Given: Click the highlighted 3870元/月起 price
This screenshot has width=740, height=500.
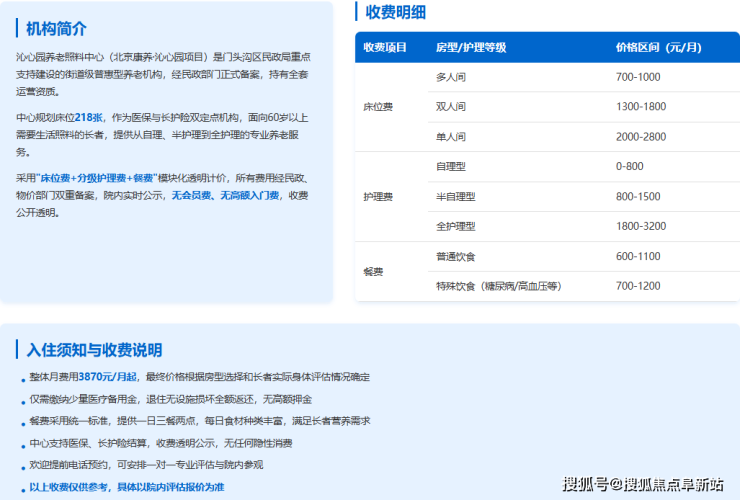Looking at the screenshot, I should tap(107, 377).
